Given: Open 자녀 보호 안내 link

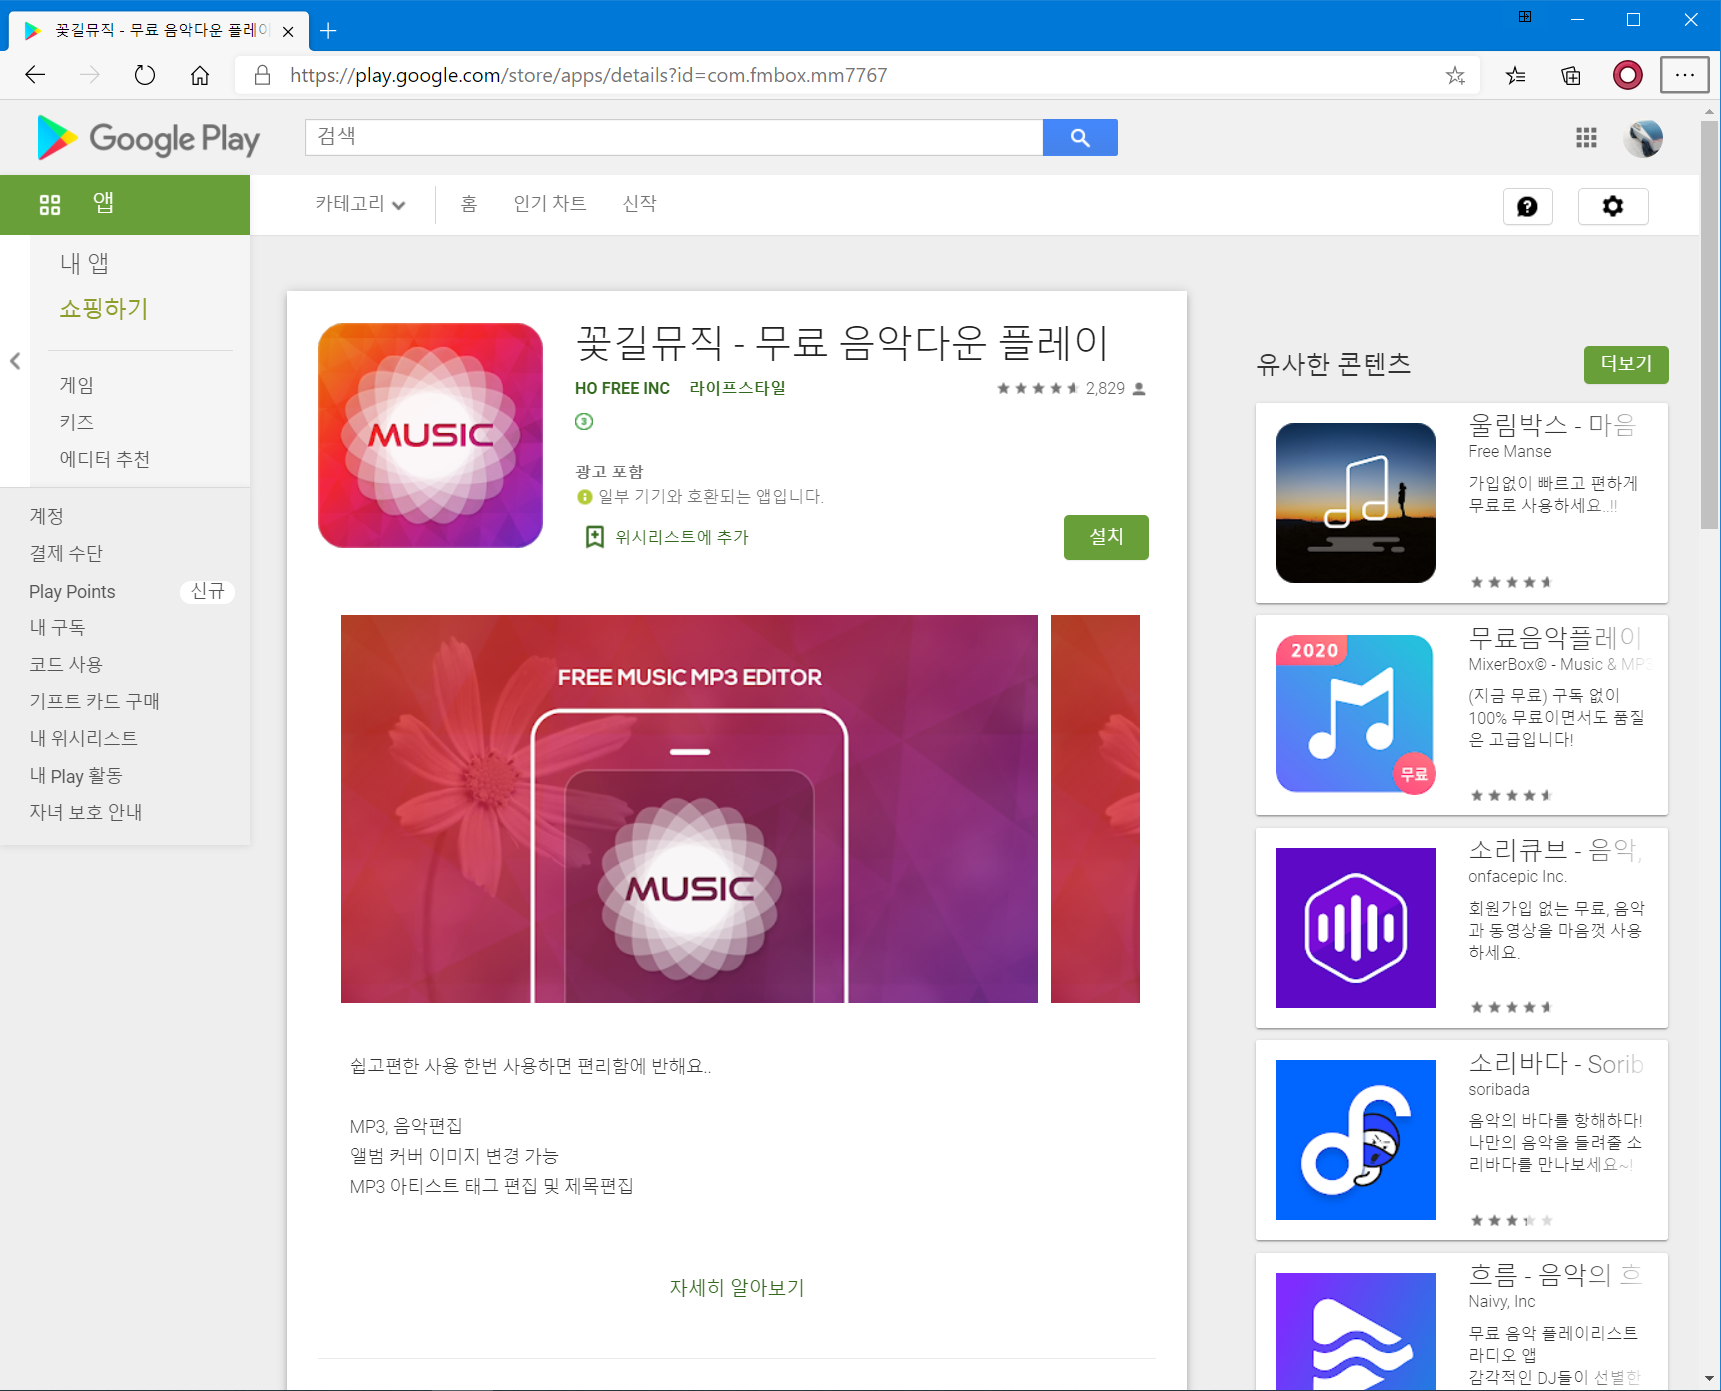Looking at the screenshot, I should [86, 812].
